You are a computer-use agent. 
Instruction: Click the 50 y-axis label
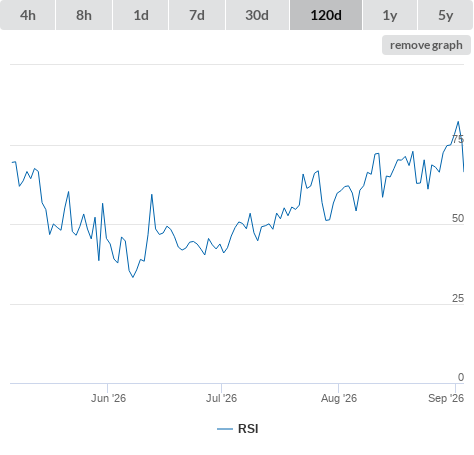click(458, 218)
